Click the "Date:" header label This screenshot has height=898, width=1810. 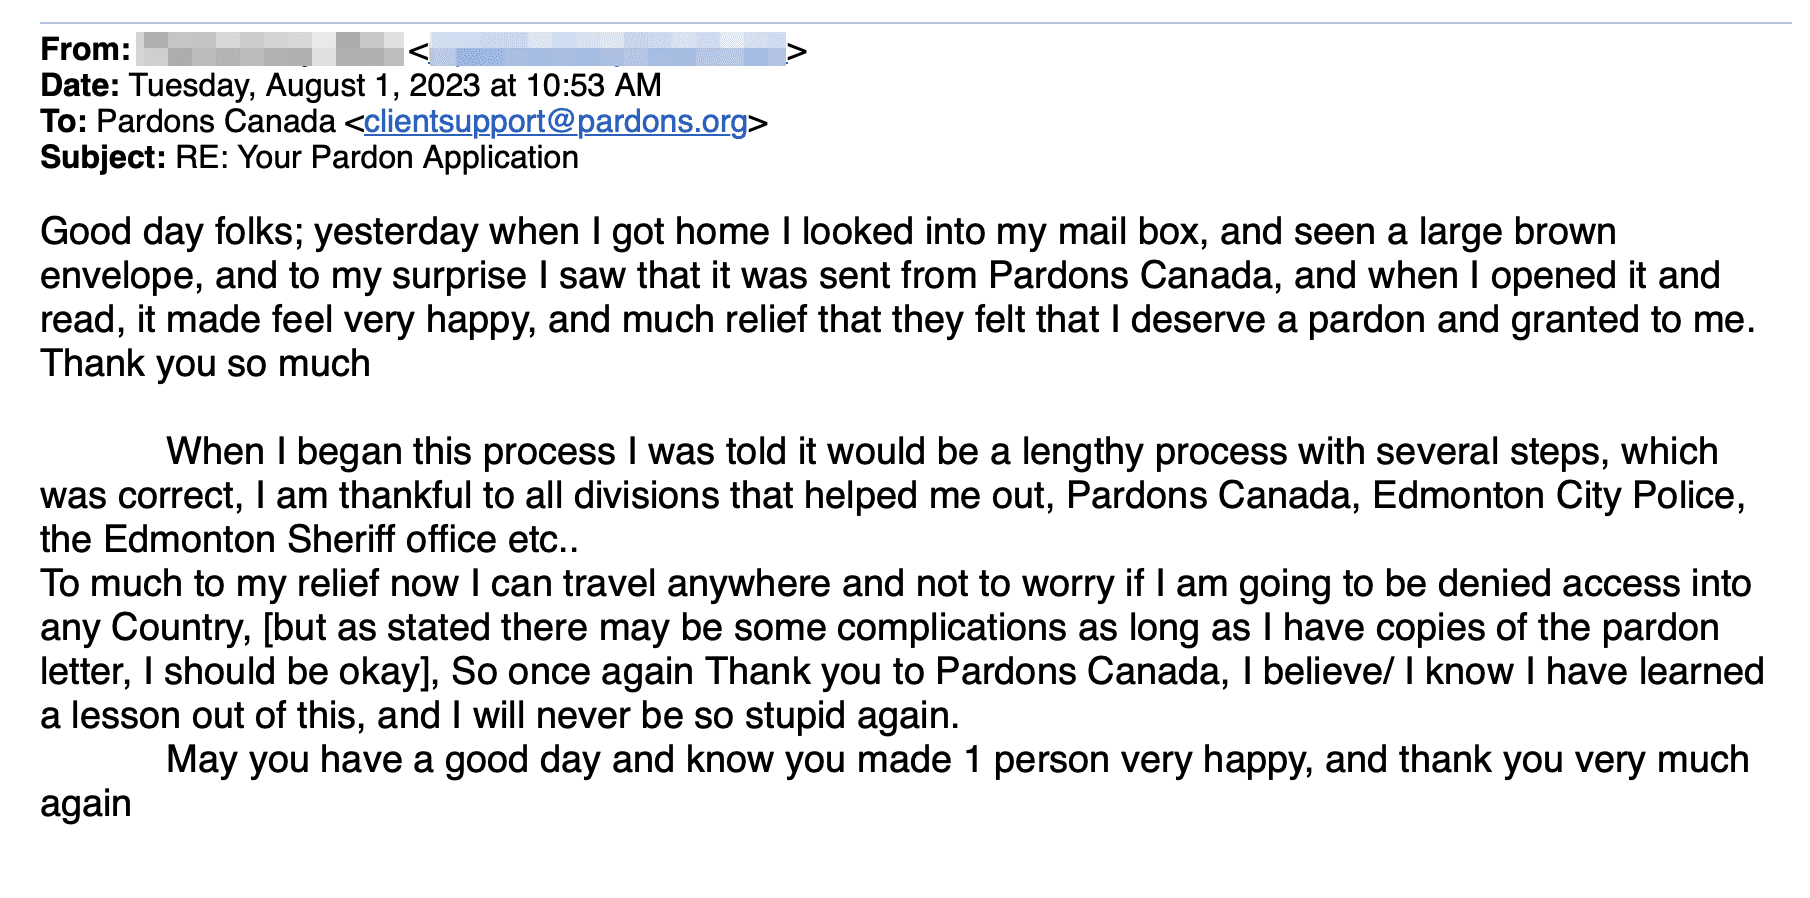[x=80, y=86]
